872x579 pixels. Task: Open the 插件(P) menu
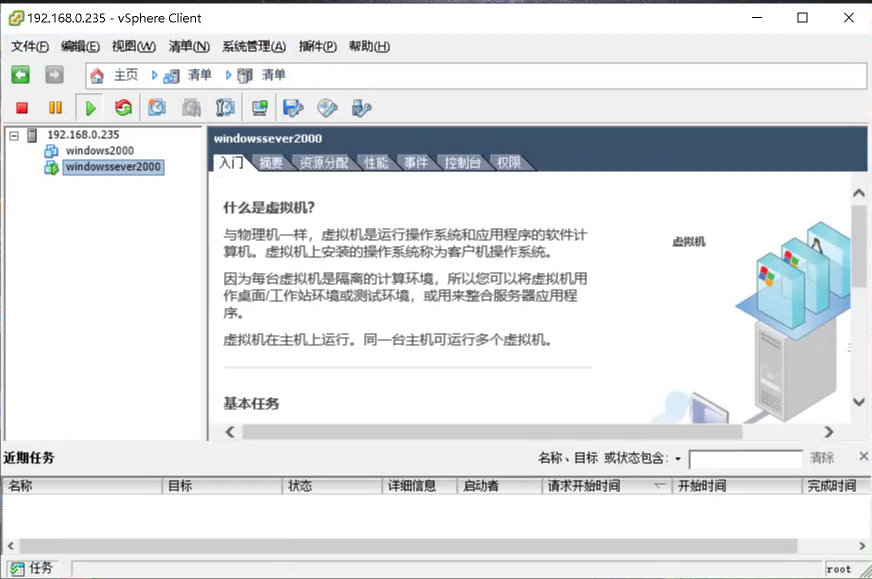(x=318, y=46)
